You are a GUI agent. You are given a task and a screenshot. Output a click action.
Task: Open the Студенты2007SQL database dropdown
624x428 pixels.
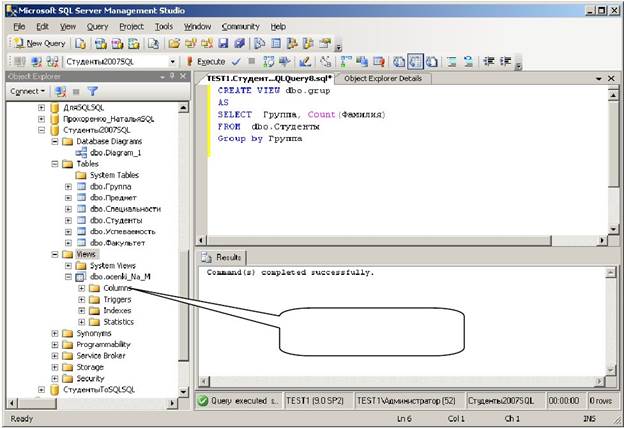171,62
